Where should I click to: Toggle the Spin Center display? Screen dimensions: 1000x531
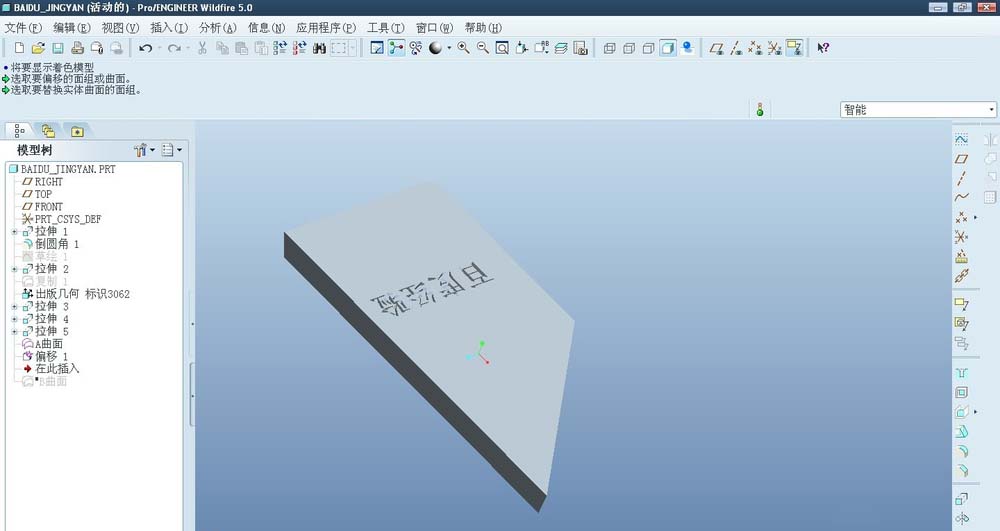pyautogui.click(x=396, y=48)
